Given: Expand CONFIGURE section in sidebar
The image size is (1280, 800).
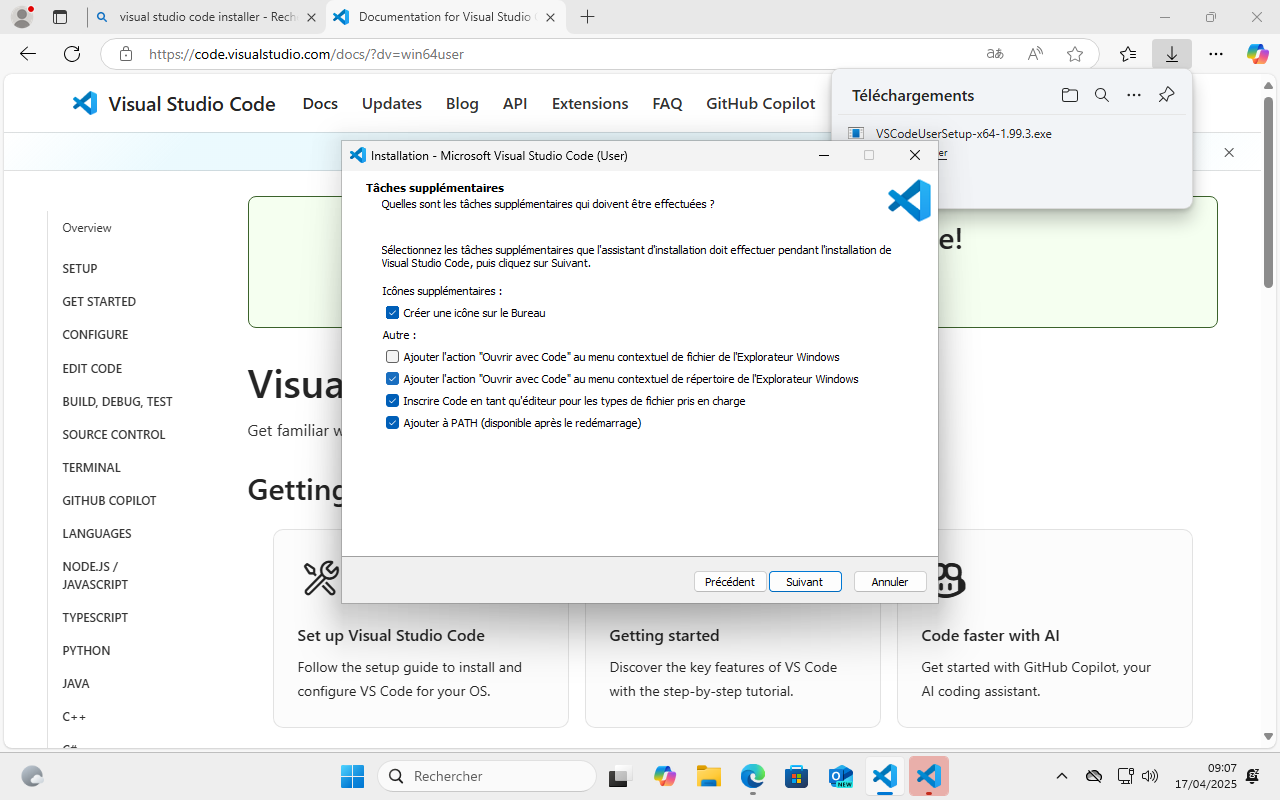Looking at the screenshot, I should tap(95, 335).
